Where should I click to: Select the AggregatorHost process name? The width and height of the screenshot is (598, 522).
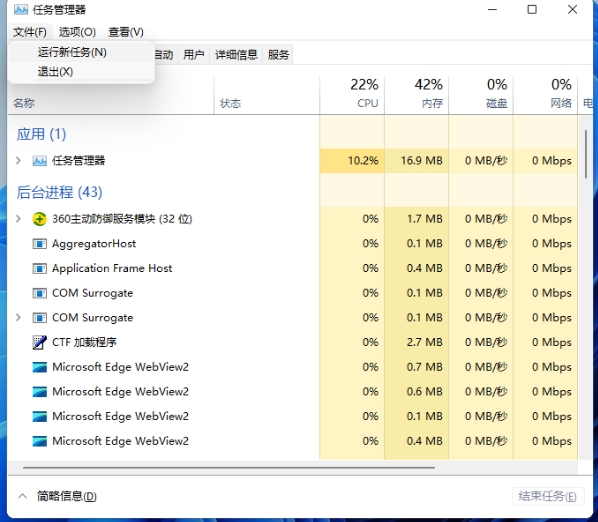94,244
